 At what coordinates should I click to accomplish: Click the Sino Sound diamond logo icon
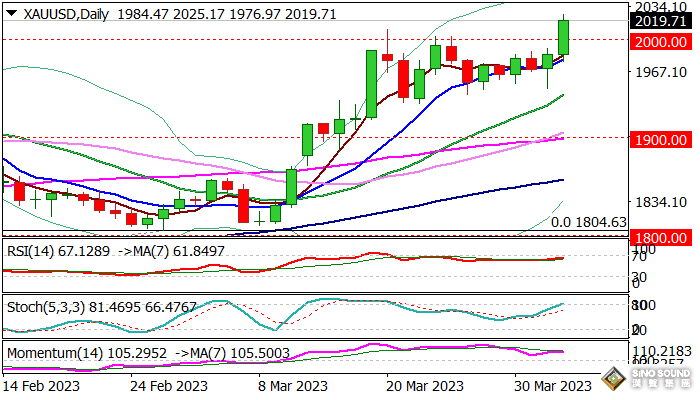pyautogui.click(x=612, y=382)
